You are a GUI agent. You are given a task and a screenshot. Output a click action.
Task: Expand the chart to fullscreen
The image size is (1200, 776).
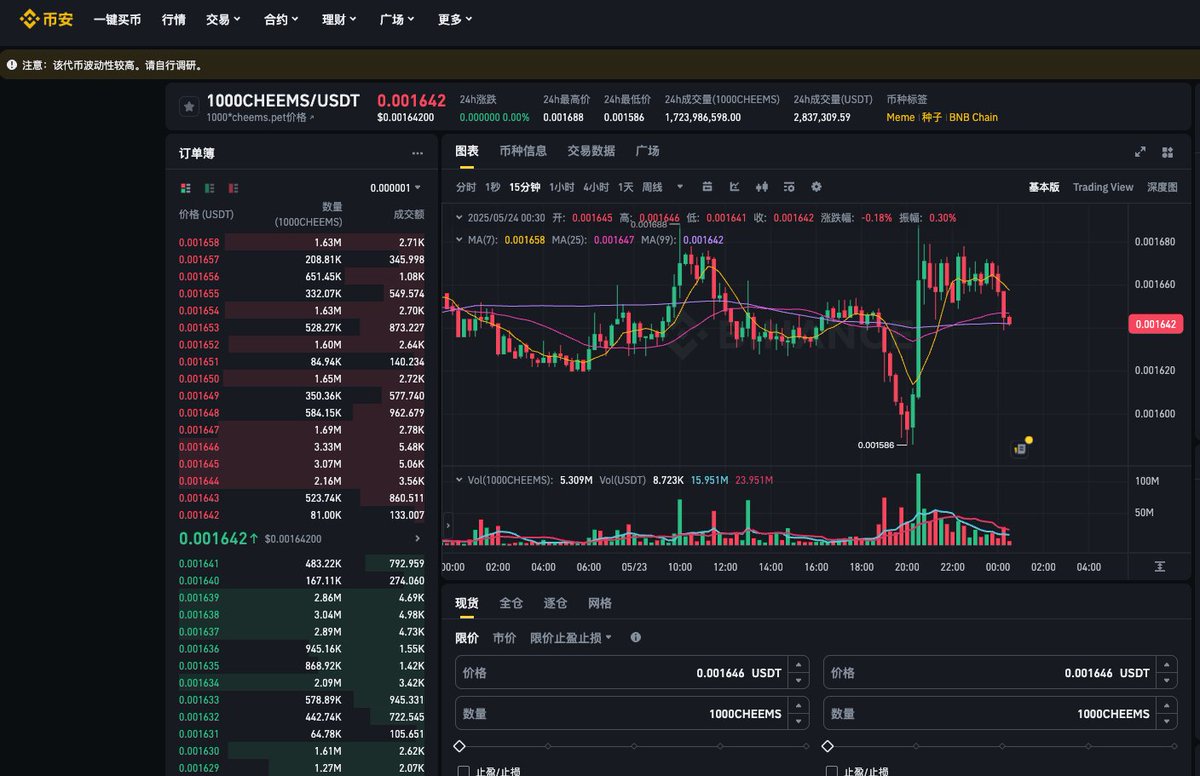pos(1140,152)
